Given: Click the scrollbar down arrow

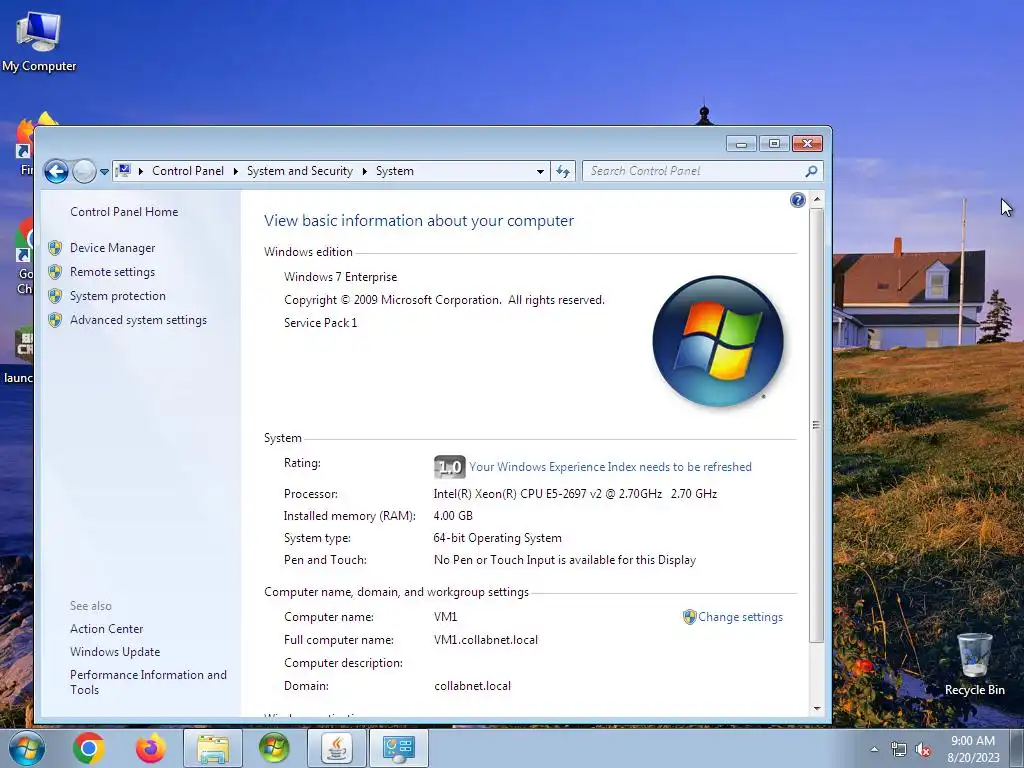Looking at the screenshot, I should click(816, 709).
